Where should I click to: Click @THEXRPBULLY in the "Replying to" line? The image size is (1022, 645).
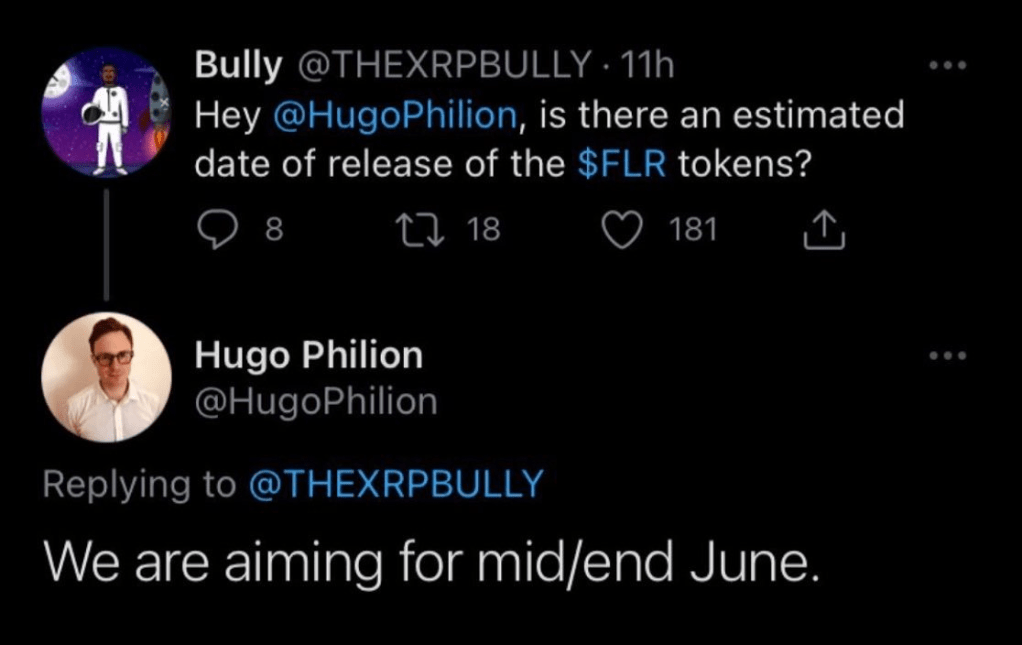click(394, 484)
